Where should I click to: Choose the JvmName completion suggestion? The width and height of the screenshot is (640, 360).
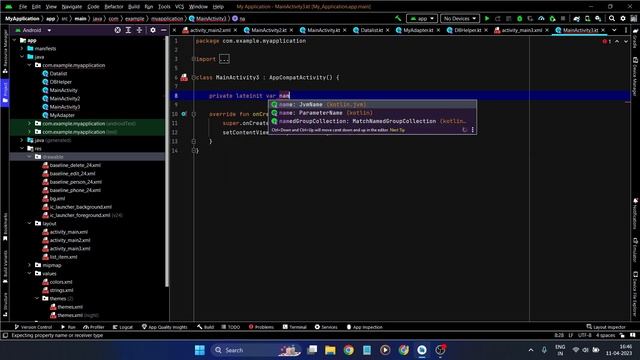[x=372, y=104]
